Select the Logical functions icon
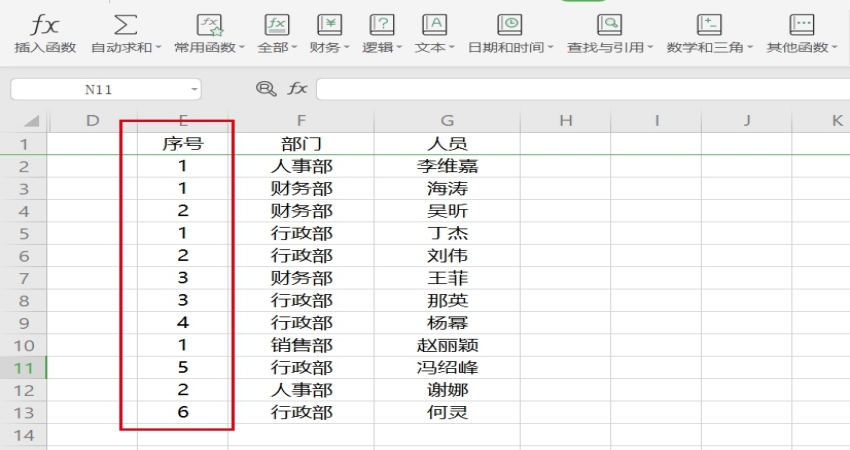The image size is (850, 450). tap(381, 24)
